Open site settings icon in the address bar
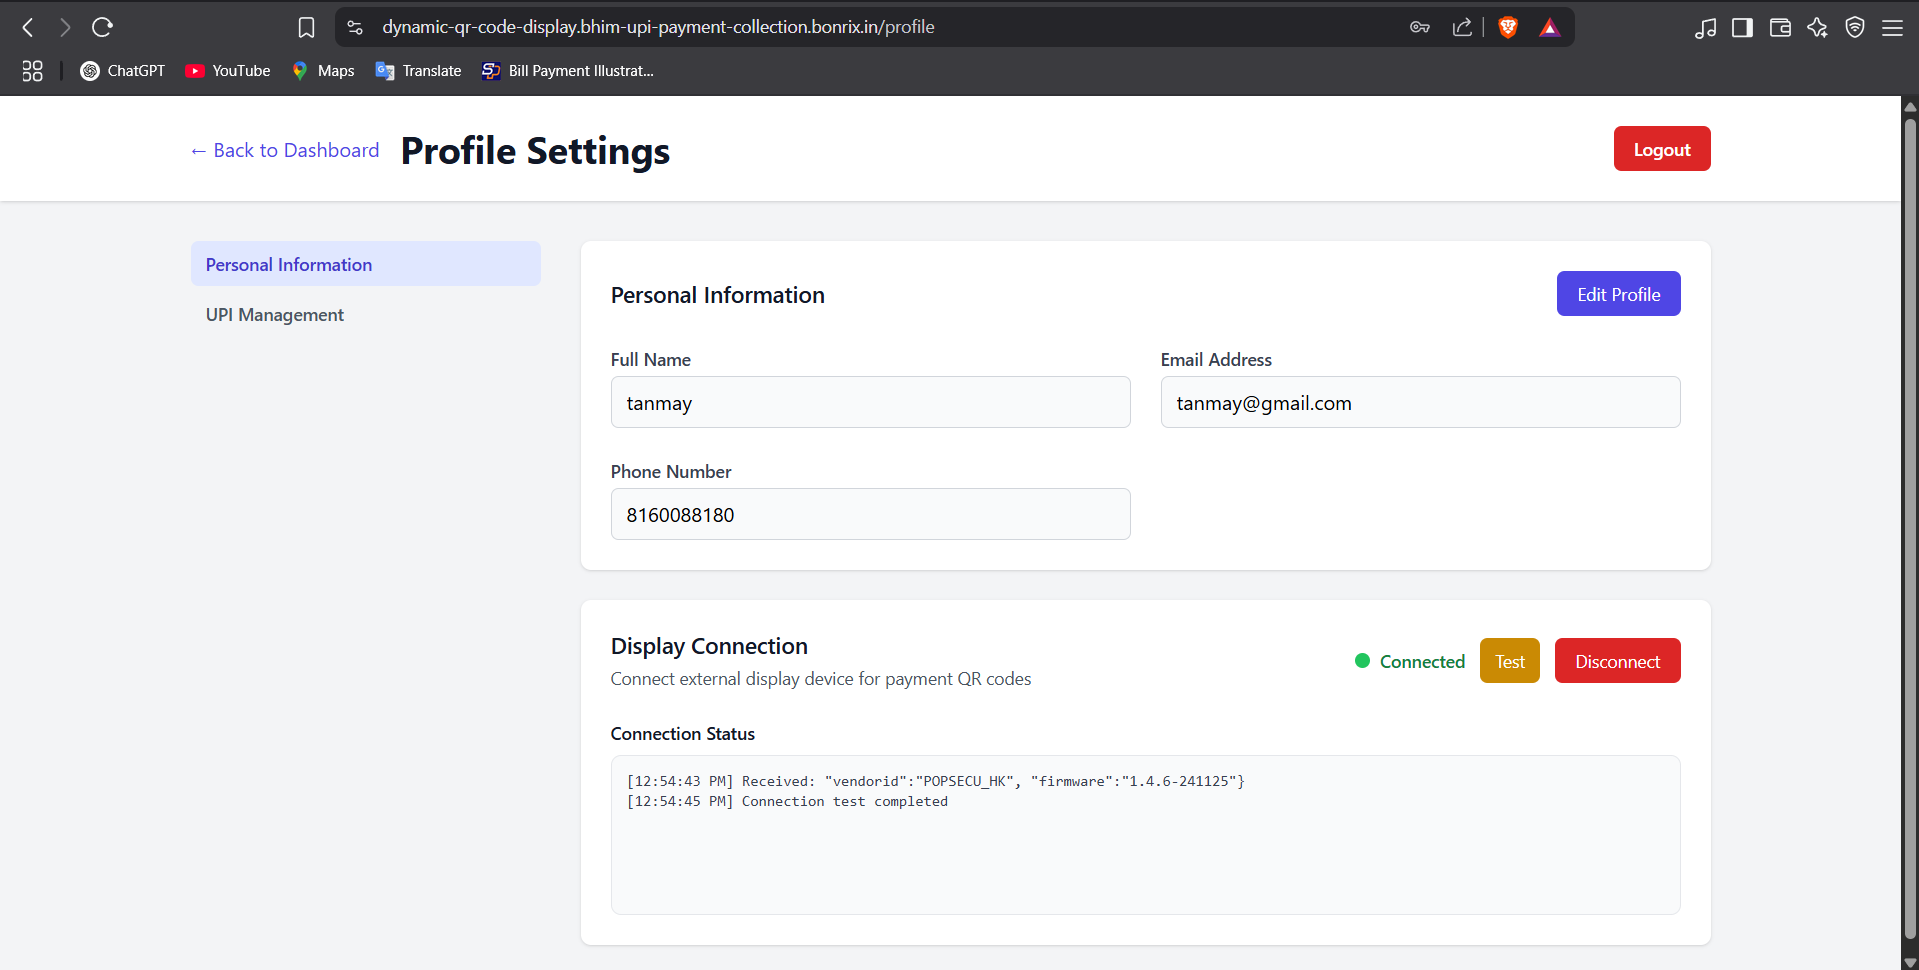The image size is (1919, 970). (x=355, y=27)
